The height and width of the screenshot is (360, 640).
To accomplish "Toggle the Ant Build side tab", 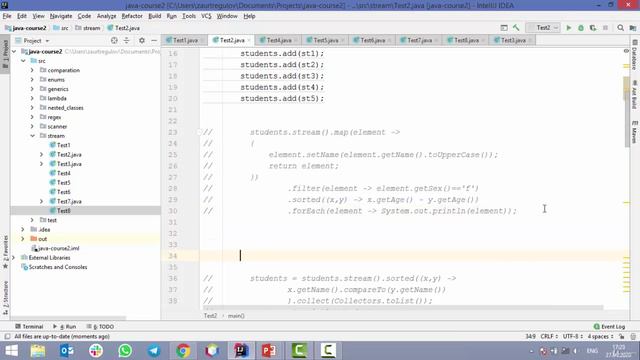I will coord(635,95).
